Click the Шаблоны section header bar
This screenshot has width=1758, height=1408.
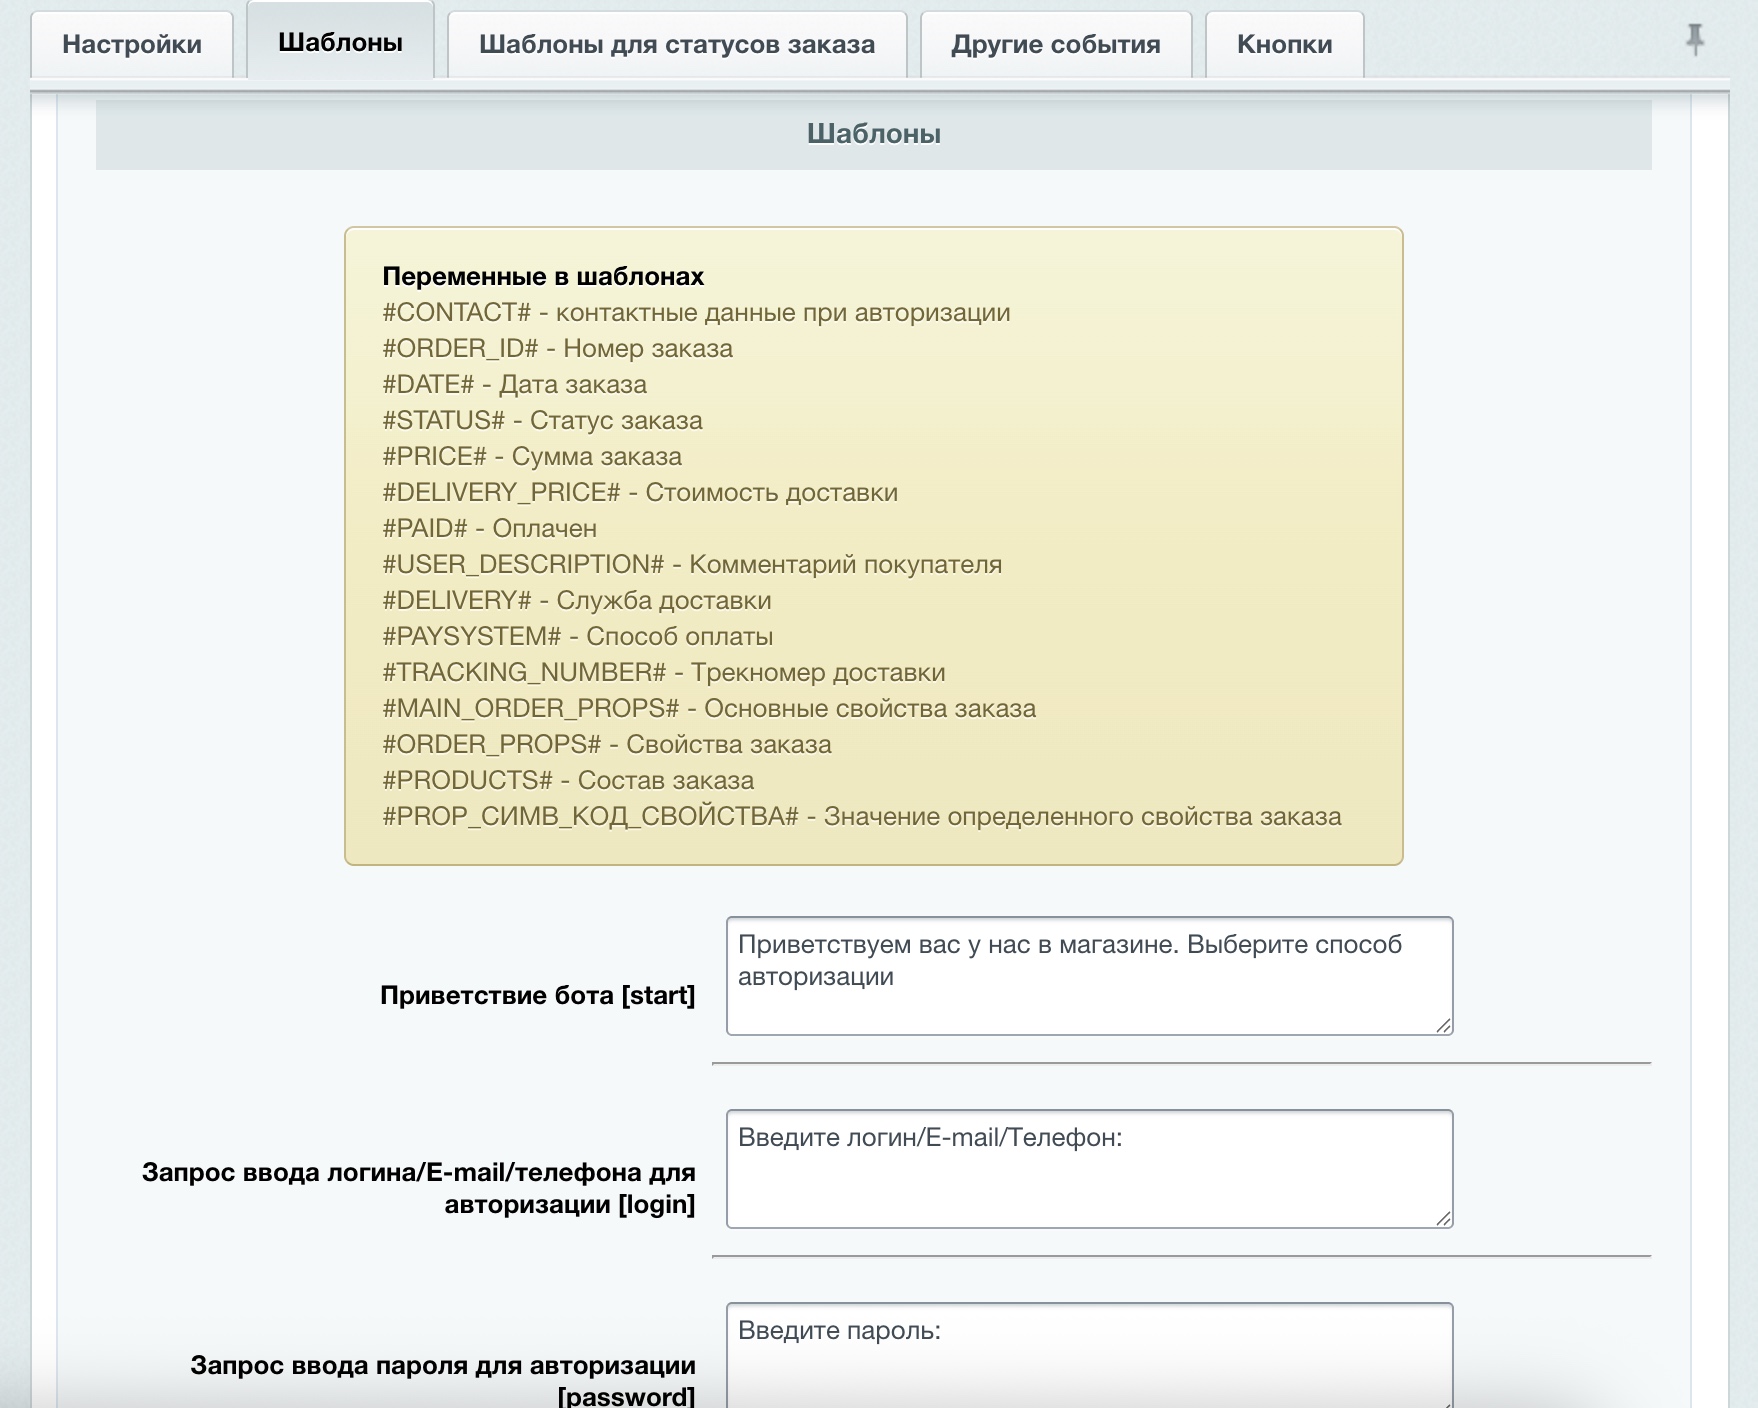(x=873, y=134)
